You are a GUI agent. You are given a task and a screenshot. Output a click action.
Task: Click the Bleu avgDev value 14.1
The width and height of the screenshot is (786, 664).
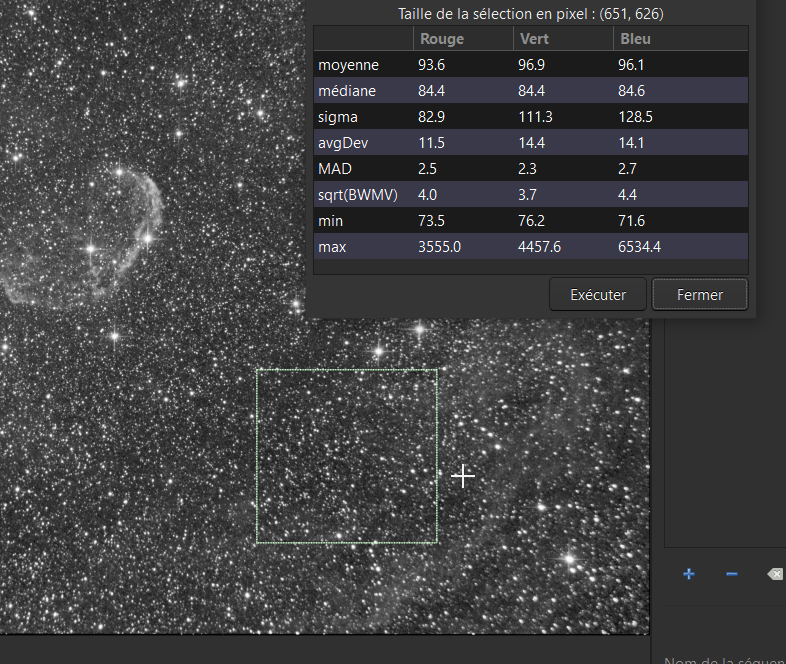(x=631, y=143)
